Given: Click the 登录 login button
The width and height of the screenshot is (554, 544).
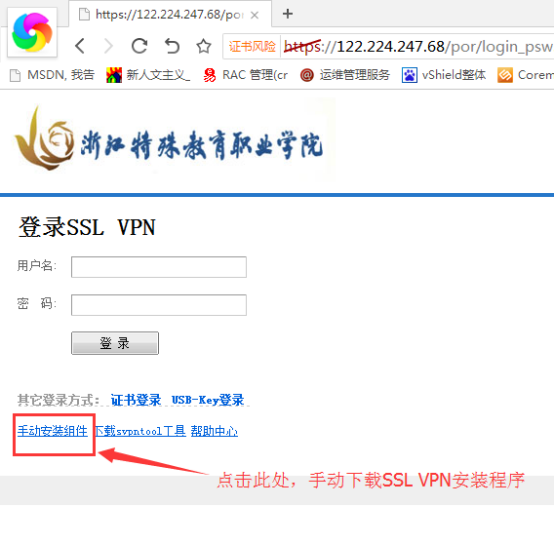Looking at the screenshot, I should [x=115, y=343].
